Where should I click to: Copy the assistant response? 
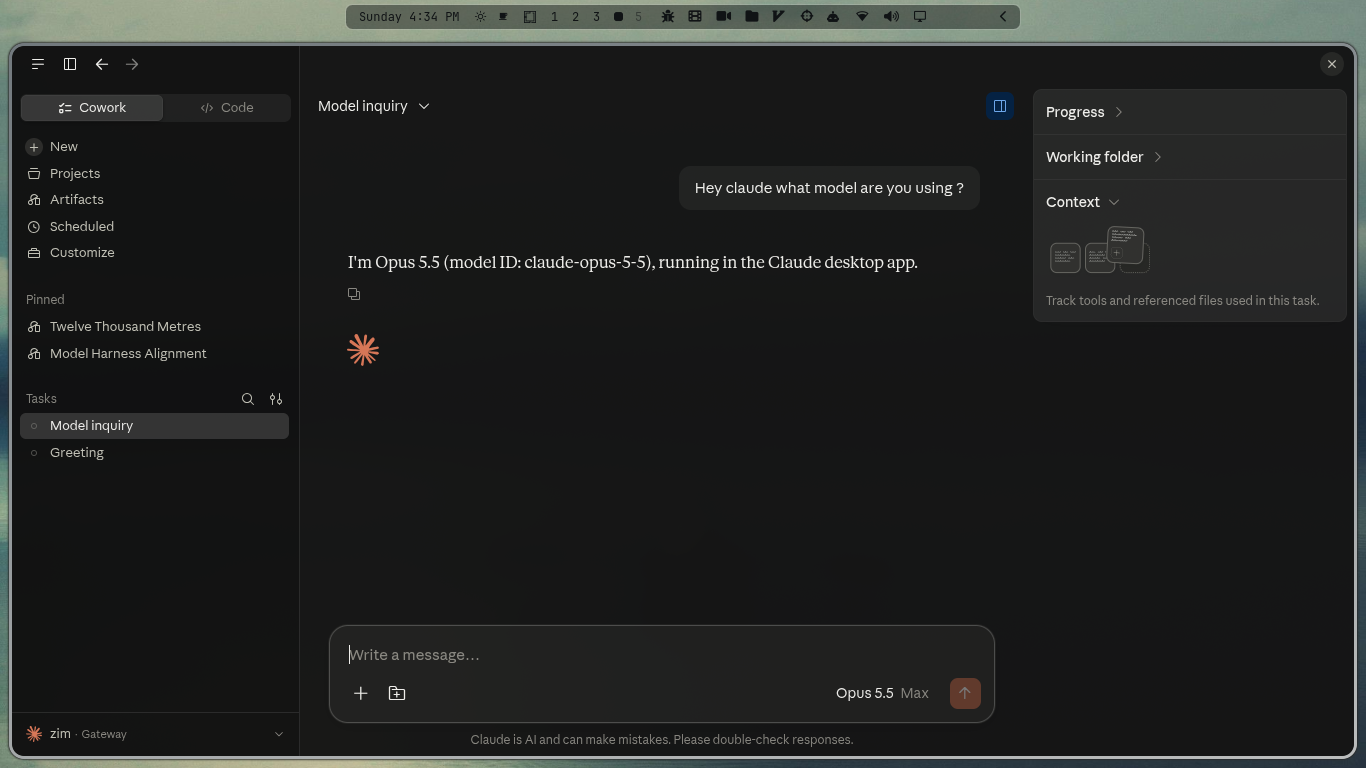(x=354, y=294)
